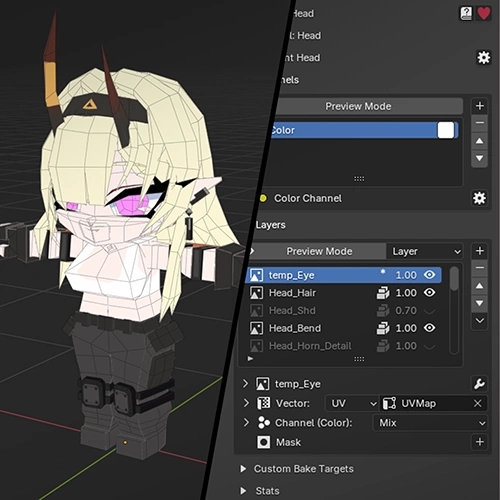Adjust Head_Shd opacity value 0.70
500x500 pixels.
(406, 310)
